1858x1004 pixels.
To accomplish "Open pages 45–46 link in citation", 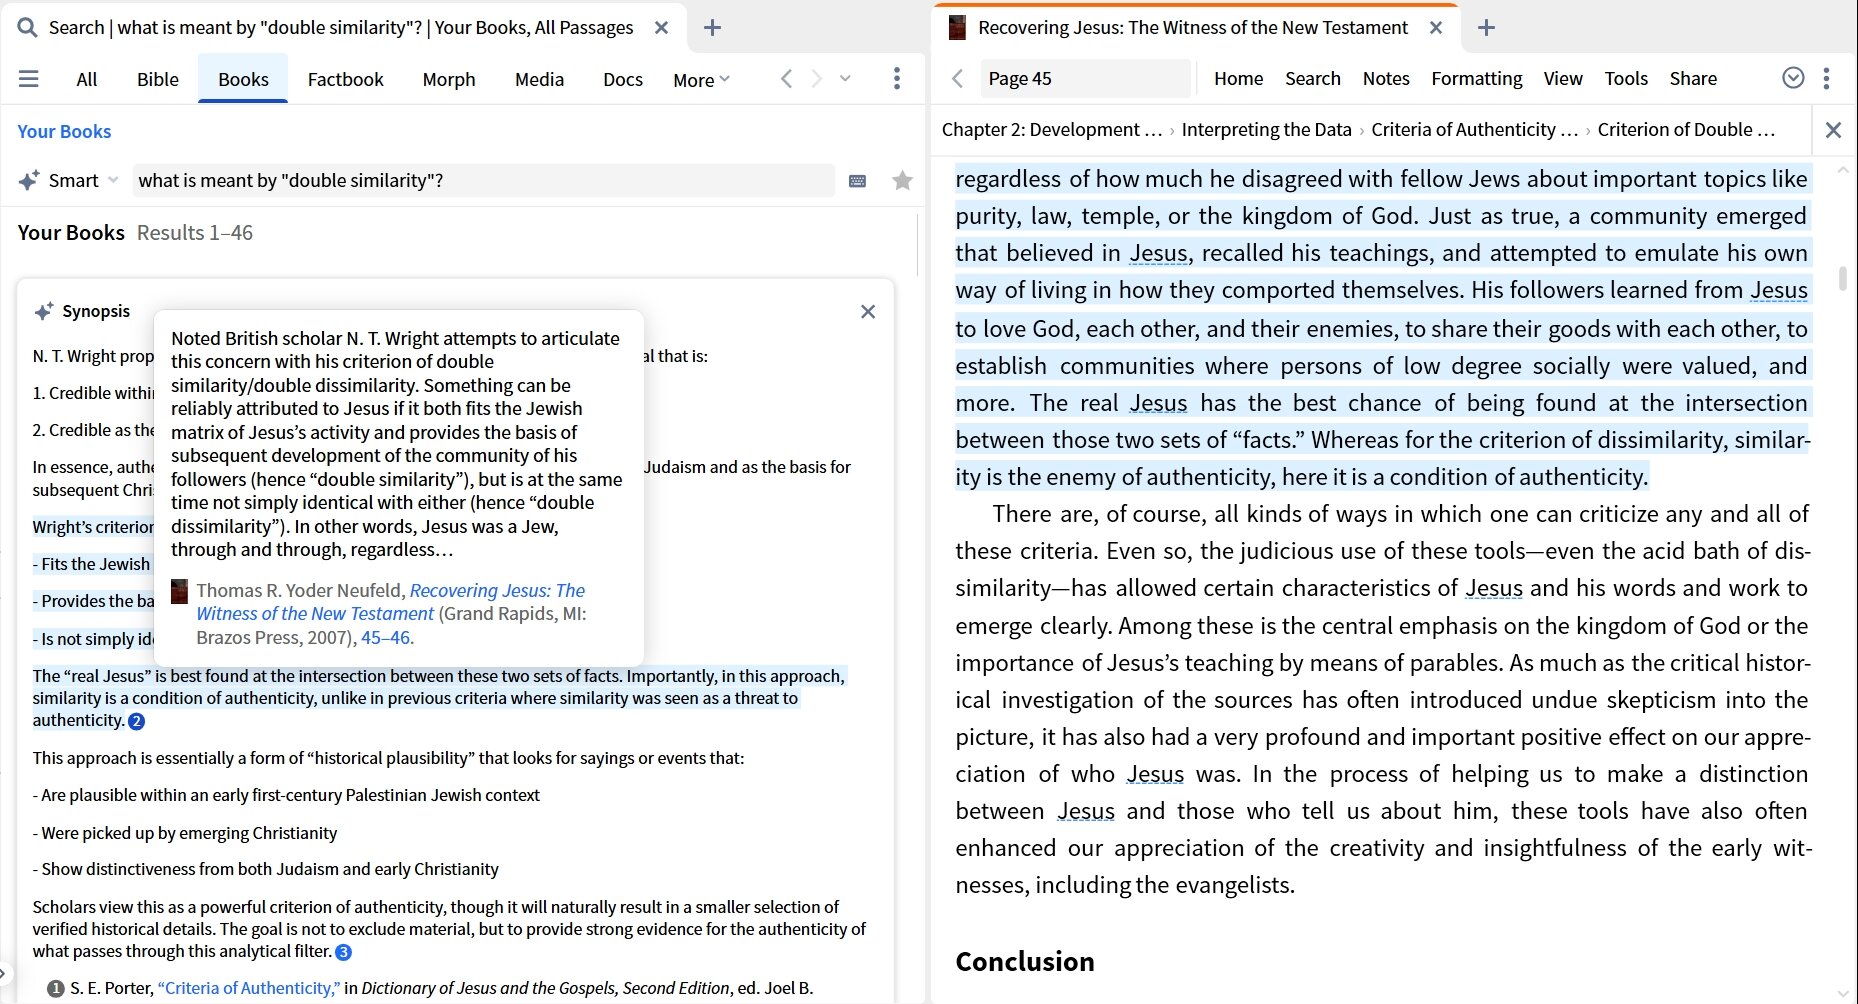I will 386,638.
